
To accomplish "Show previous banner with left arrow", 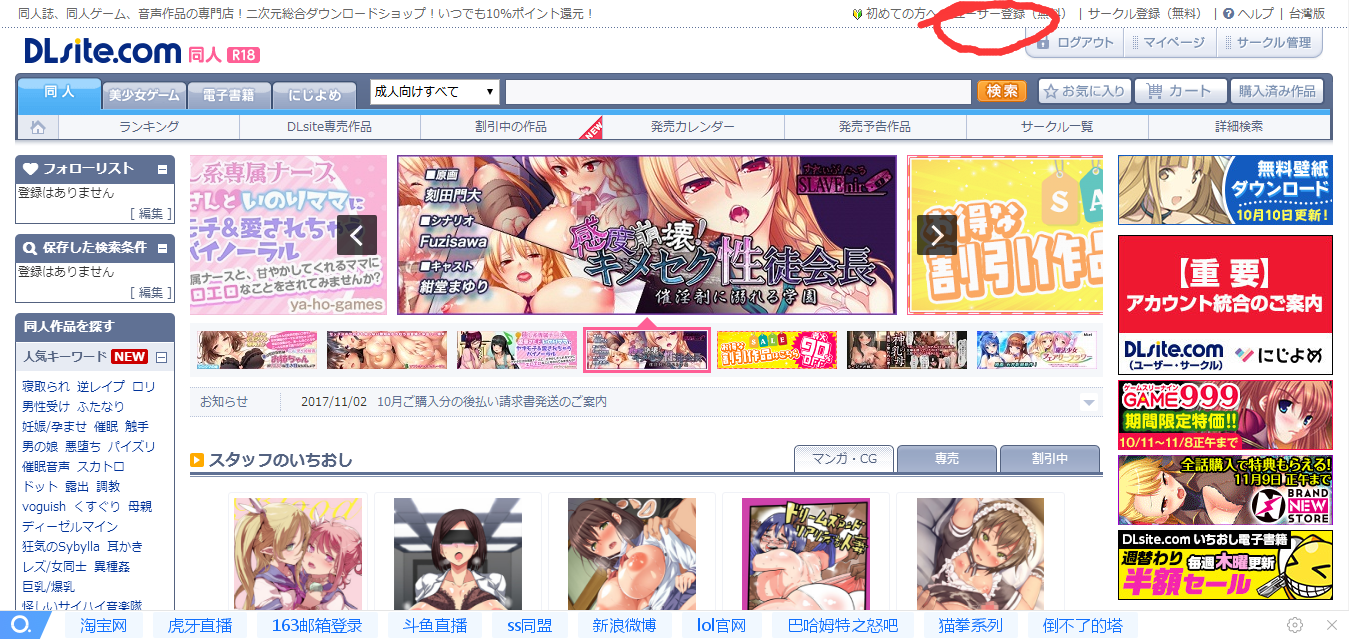I will (x=357, y=235).
